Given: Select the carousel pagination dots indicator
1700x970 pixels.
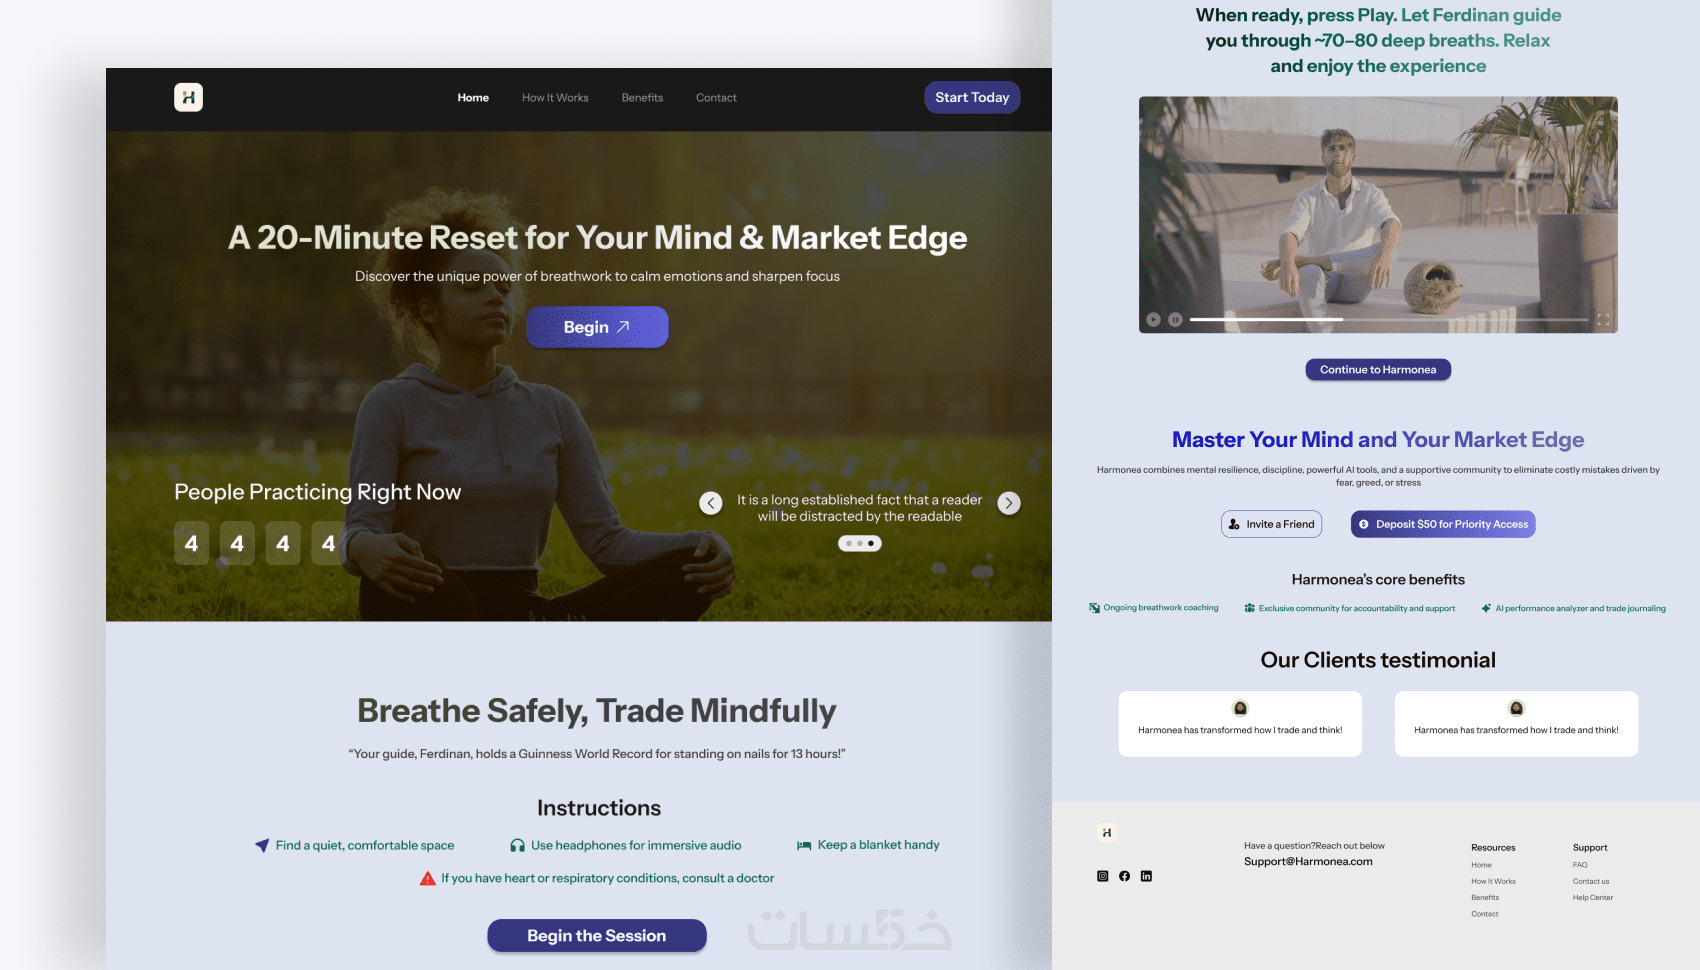Looking at the screenshot, I should click(x=860, y=543).
